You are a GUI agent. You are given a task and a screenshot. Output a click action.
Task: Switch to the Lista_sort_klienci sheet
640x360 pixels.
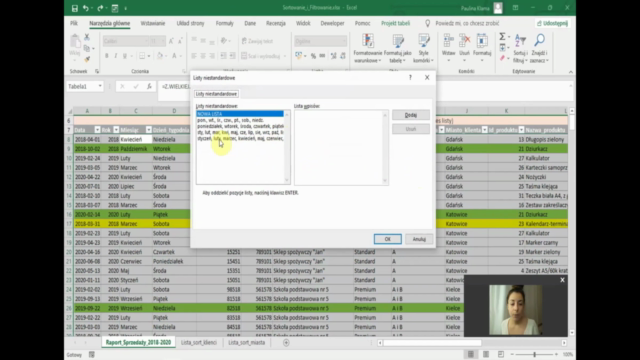(x=199, y=342)
